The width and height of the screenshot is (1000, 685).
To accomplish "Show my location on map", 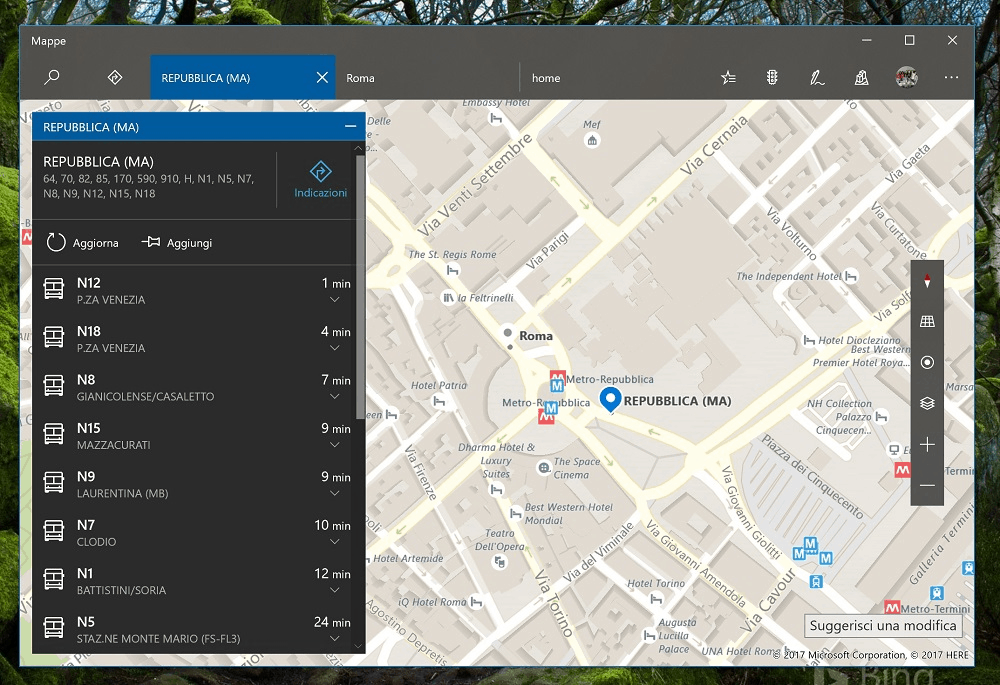I will point(927,362).
